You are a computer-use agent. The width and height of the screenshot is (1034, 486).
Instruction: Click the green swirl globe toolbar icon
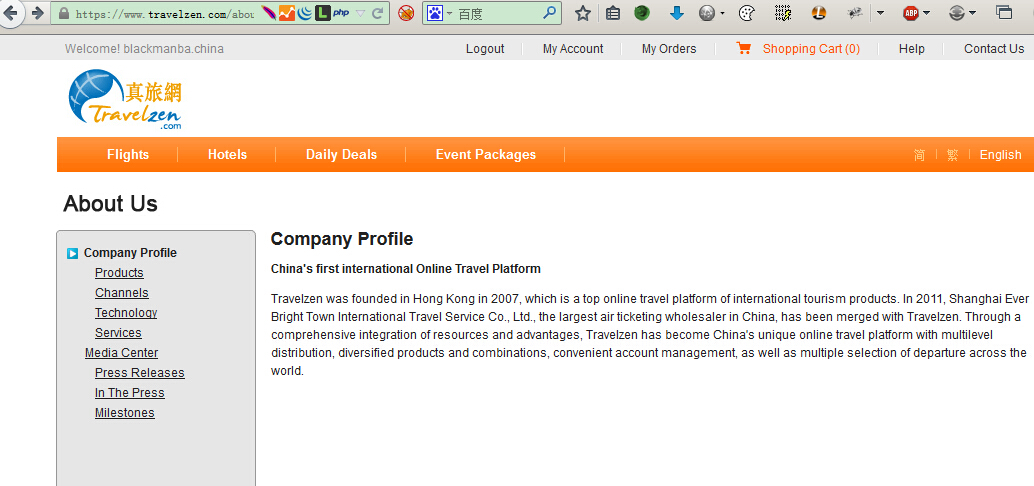coord(642,13)
